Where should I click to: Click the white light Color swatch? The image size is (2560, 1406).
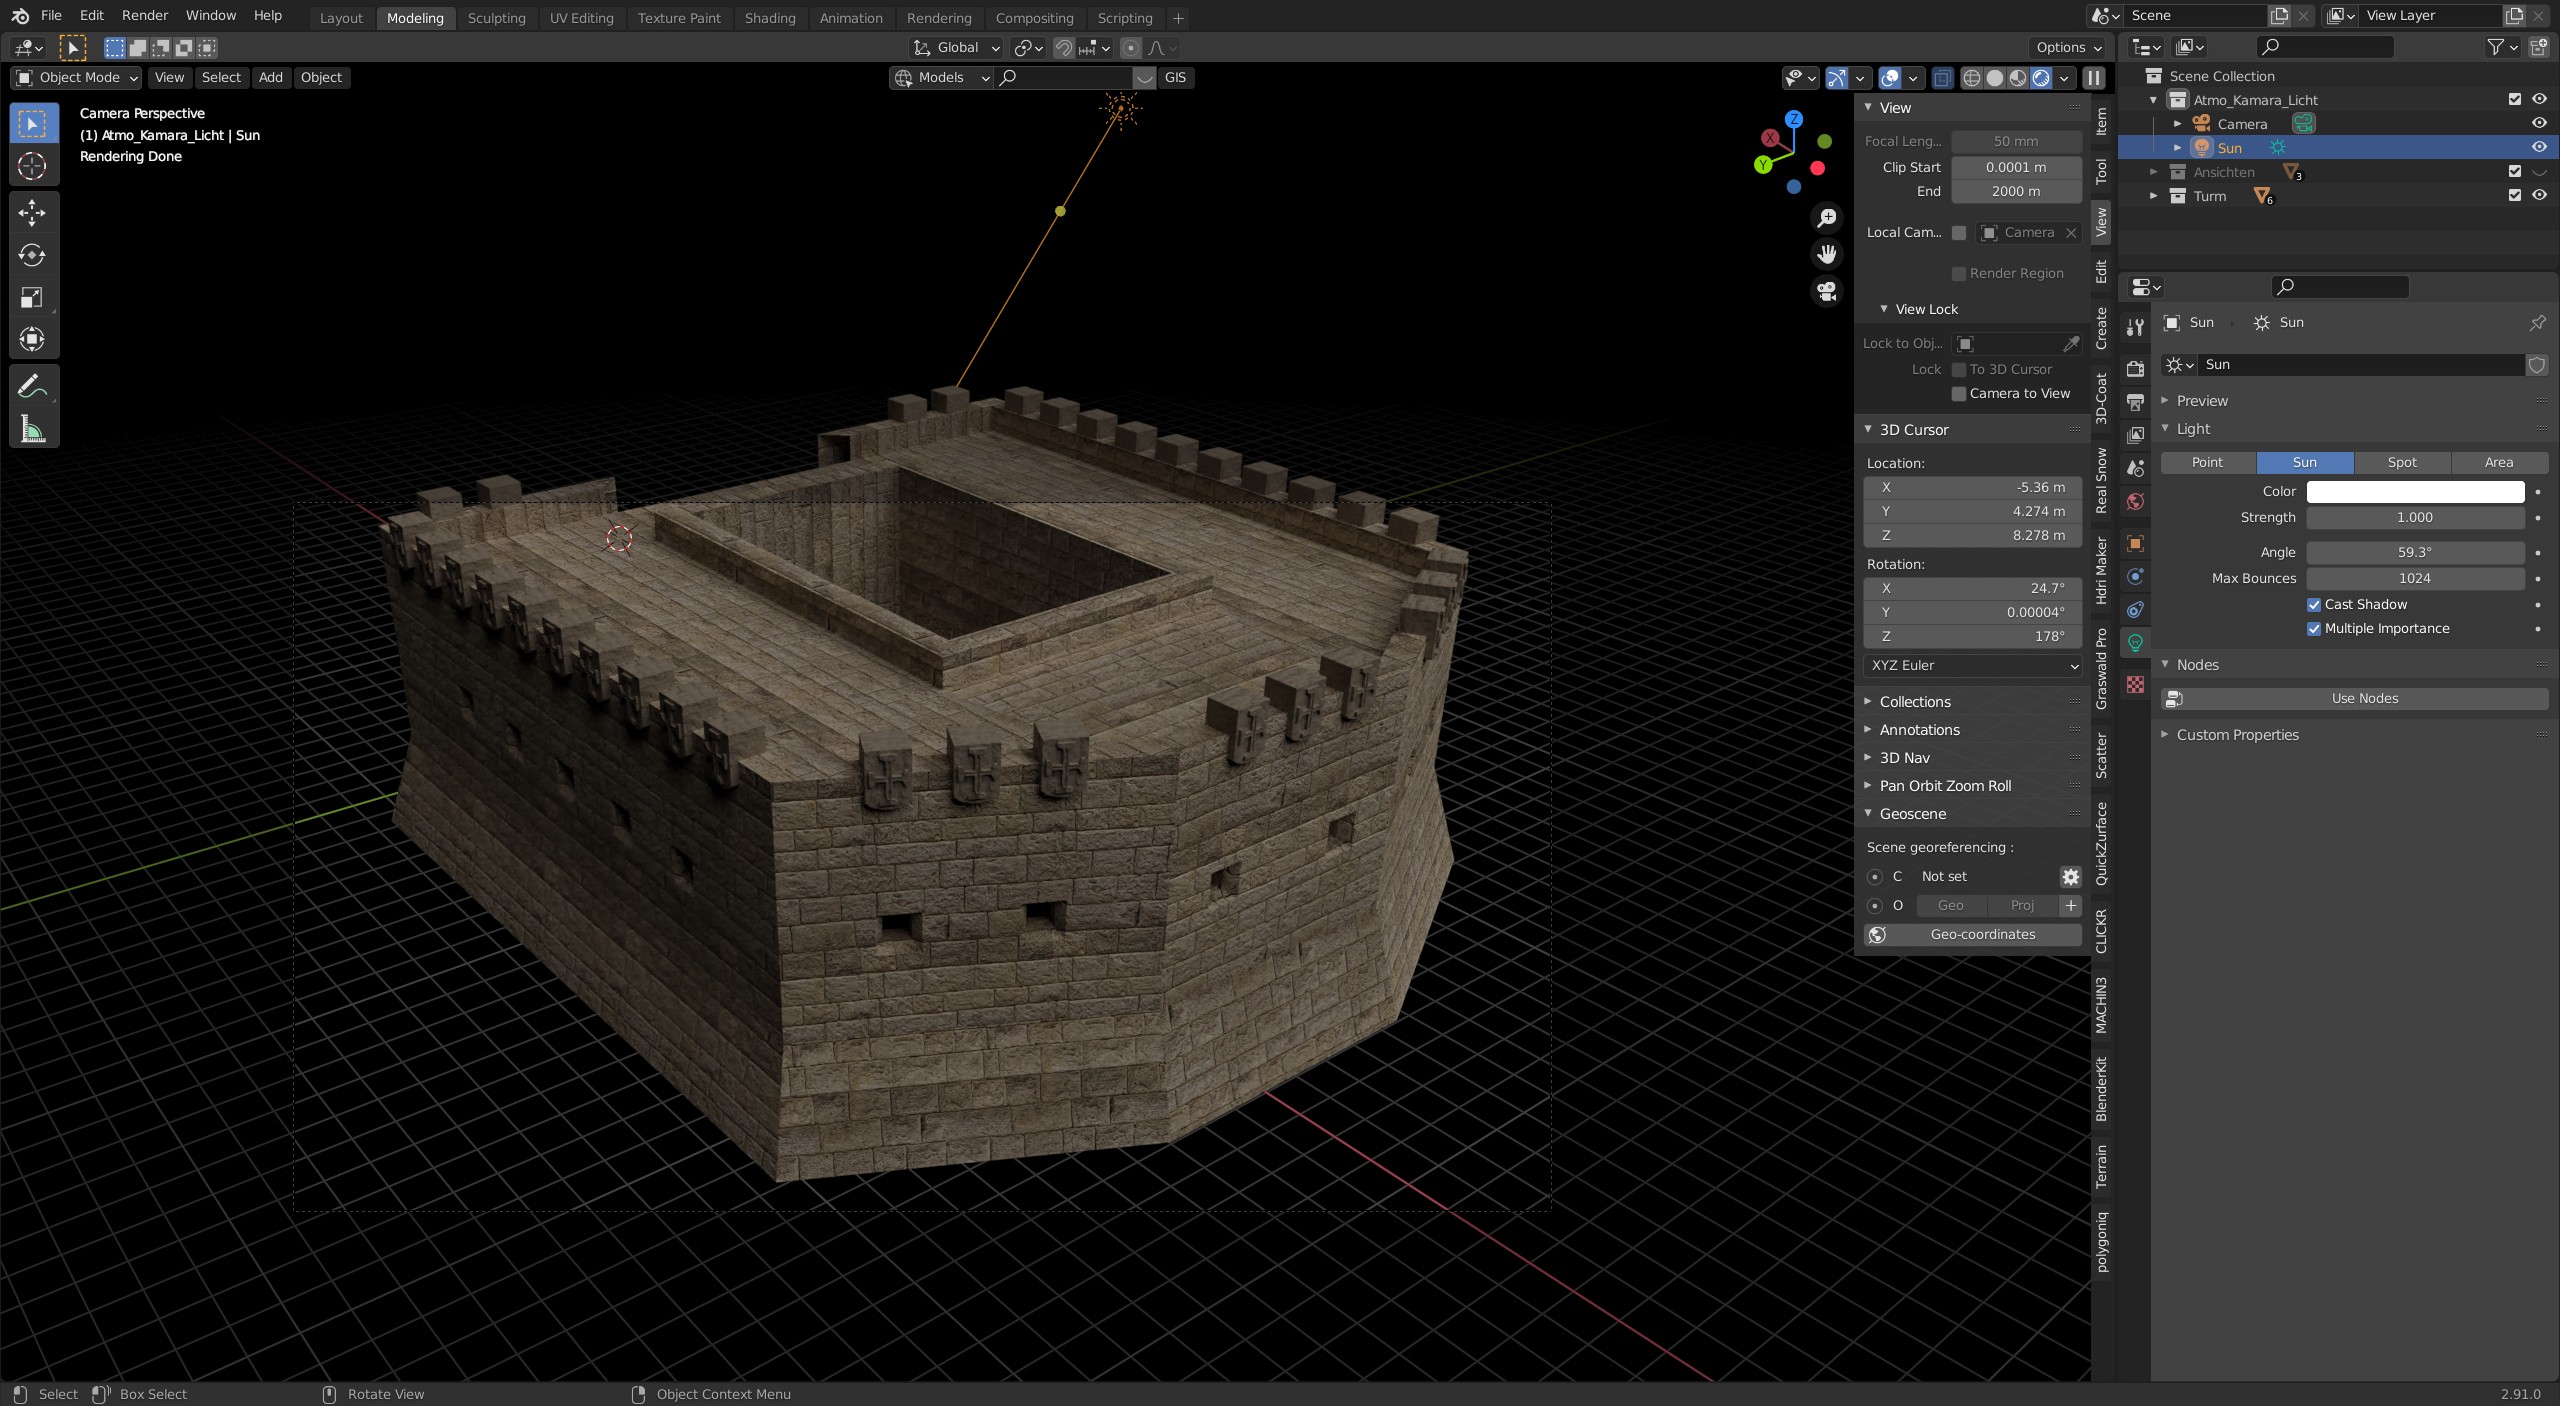[x=2414, y=491]
